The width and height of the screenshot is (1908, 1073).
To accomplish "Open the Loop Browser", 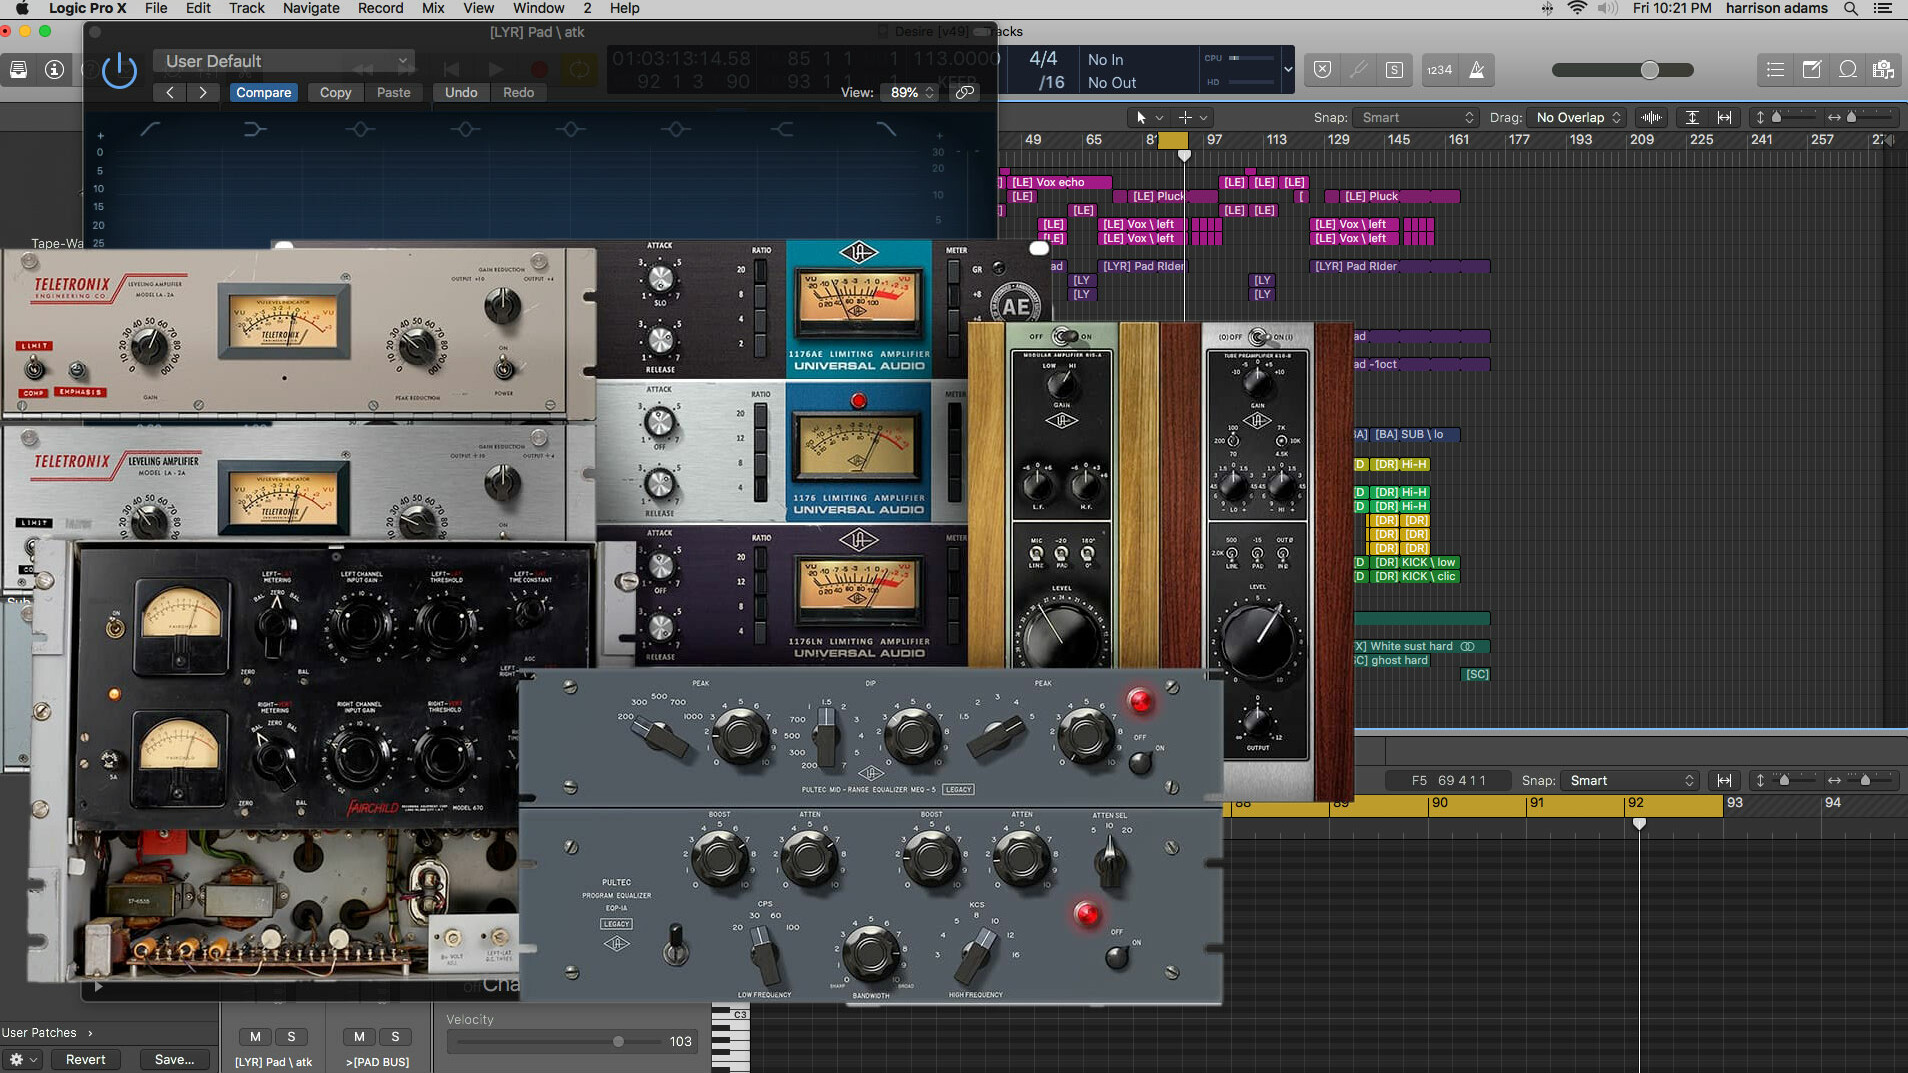I will click(1848, 70).
